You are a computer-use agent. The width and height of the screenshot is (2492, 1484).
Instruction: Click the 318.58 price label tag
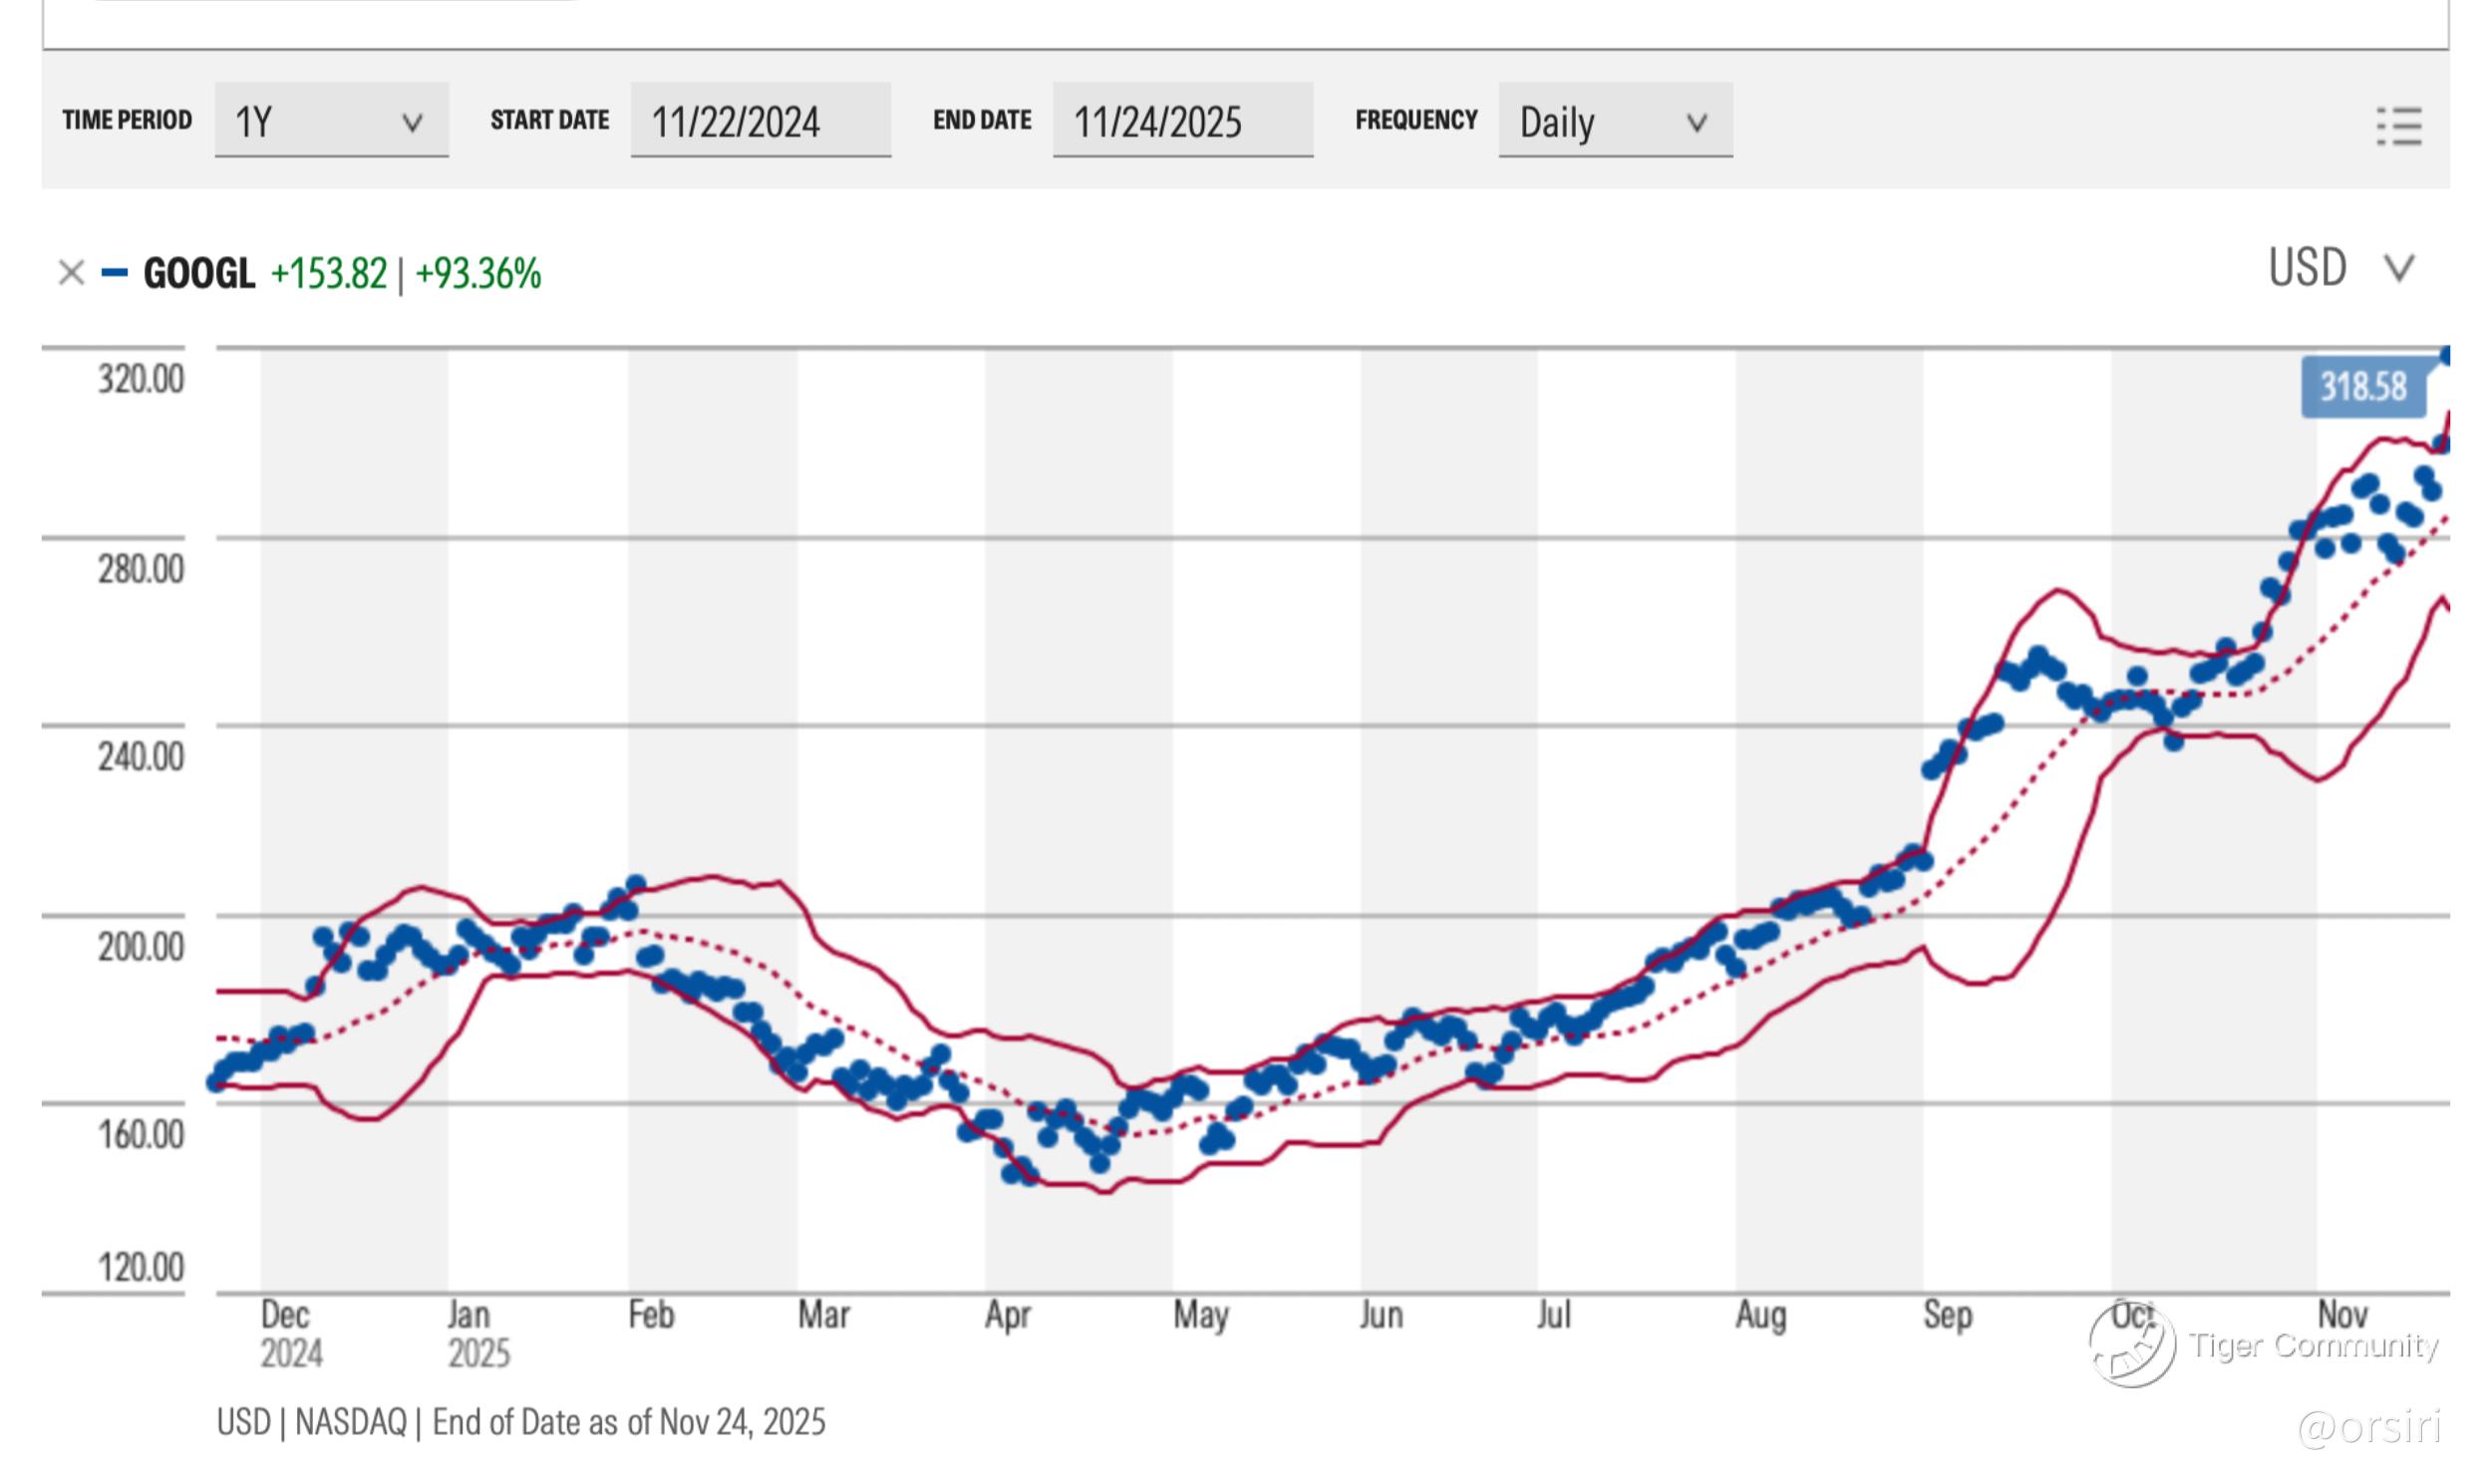click(2362, 387)
